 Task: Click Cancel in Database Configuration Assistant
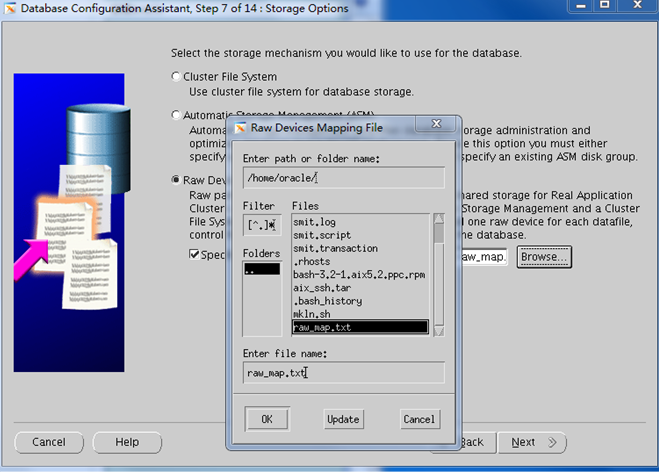(49, 442)
